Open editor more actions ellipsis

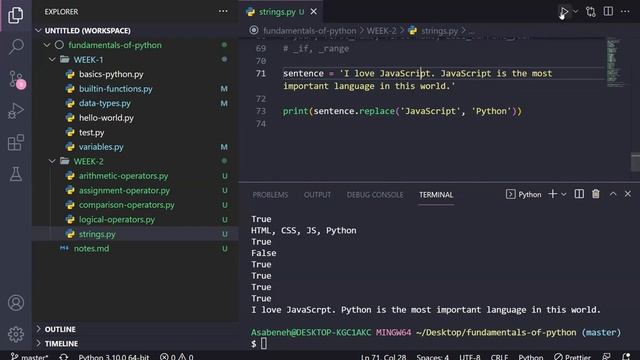pyautogui.click(x=625, y=11)
